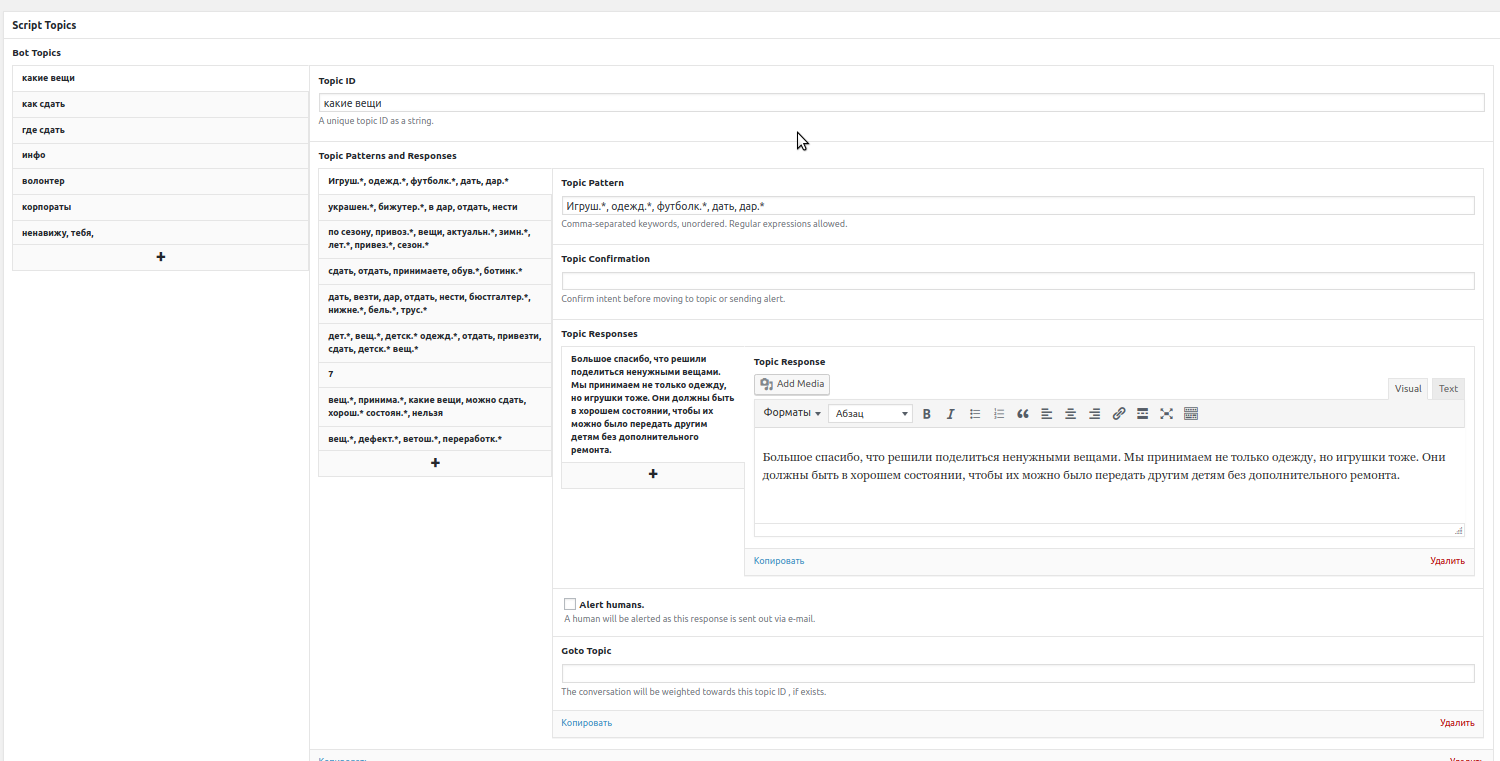Insert a bulleted list in the editor
The image size is (1500, 761).
(x=975, y=414)
